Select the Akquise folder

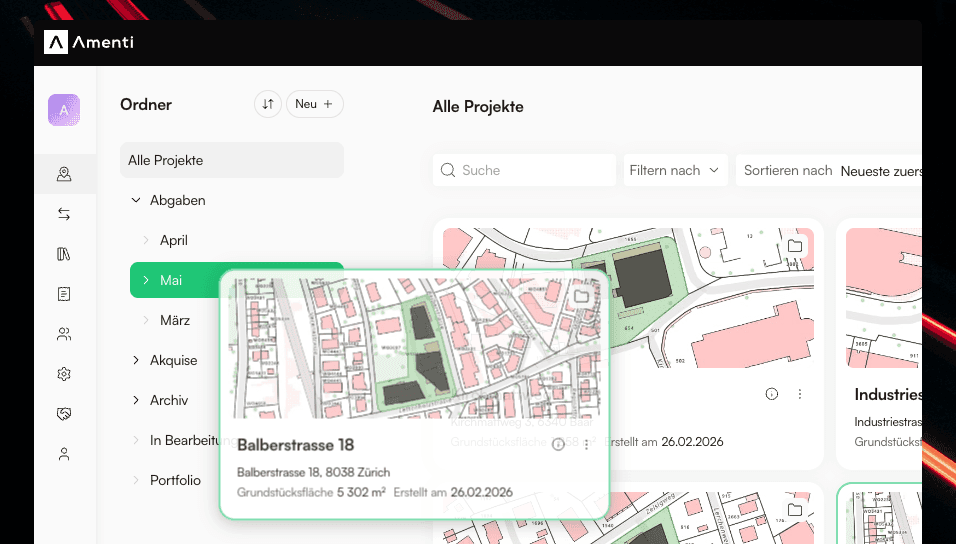point(174,360)
